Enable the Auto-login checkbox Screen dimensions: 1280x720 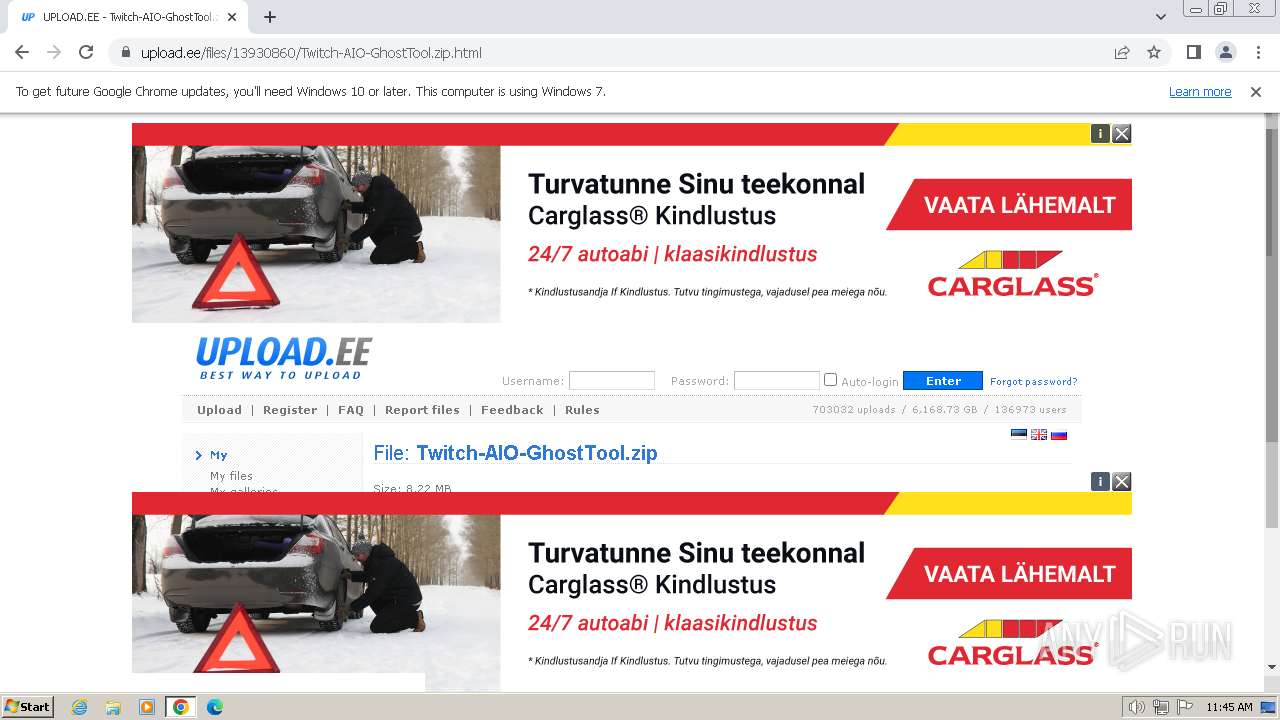[830, 380]
